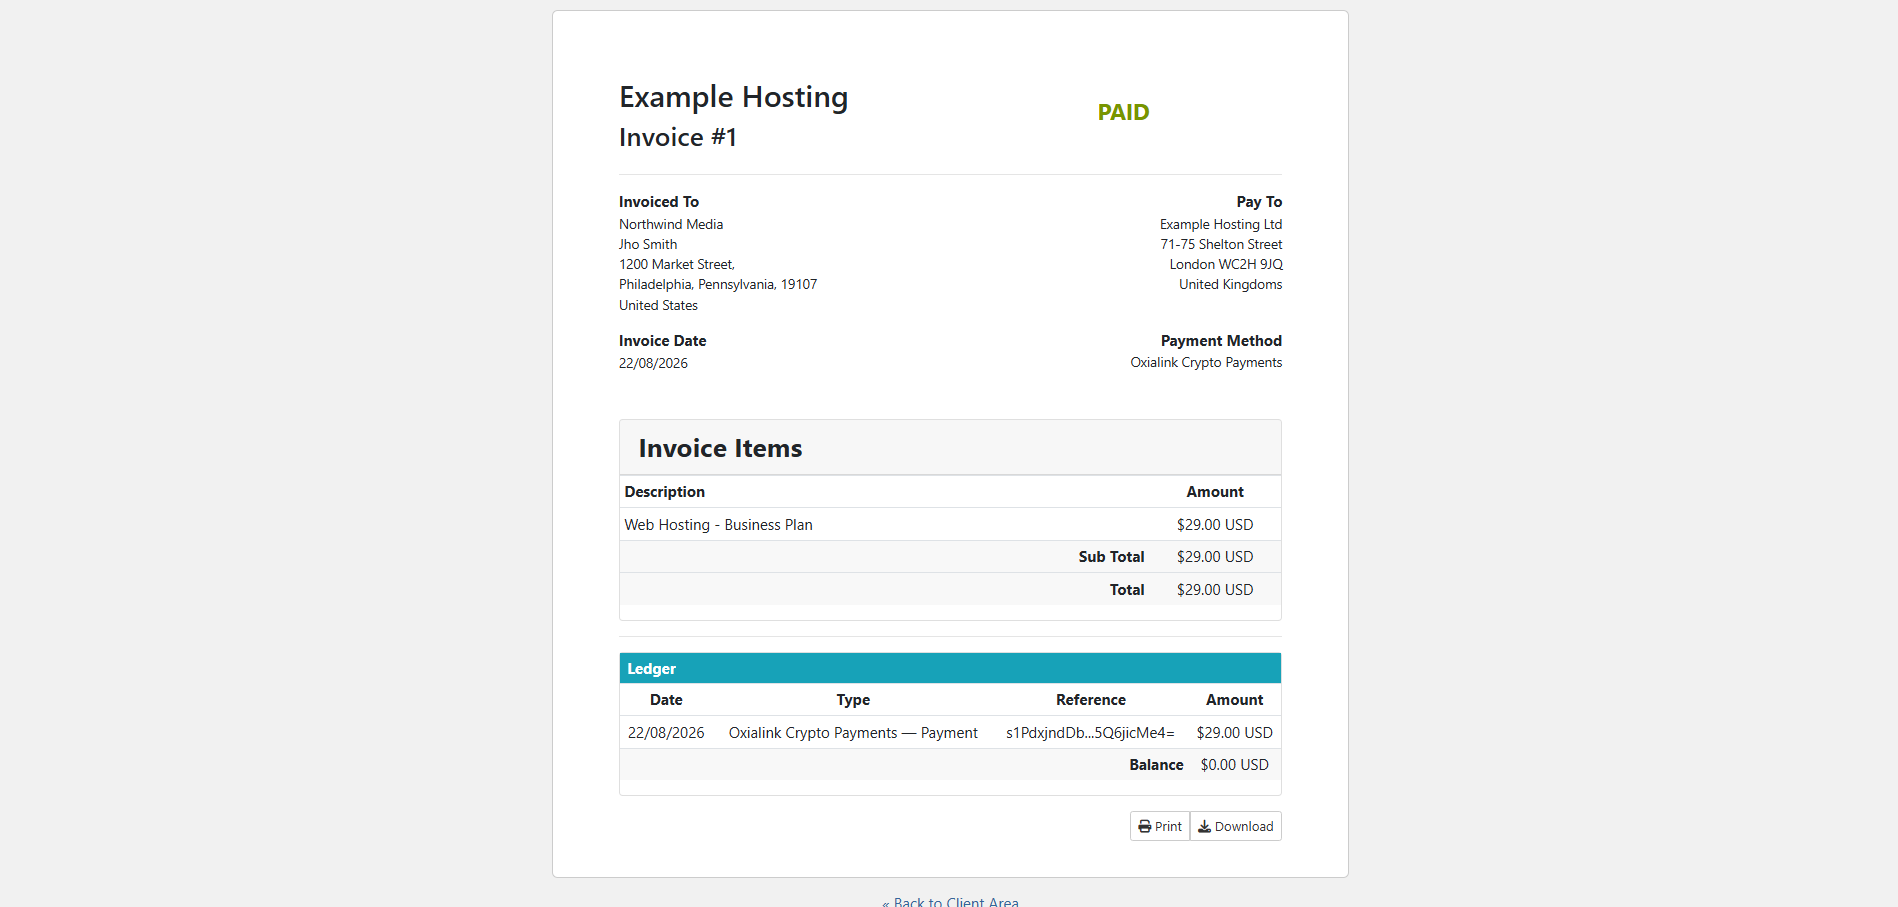Click the Date column header in Ledger
This screenshot has width=1898, height=907.
666,699
